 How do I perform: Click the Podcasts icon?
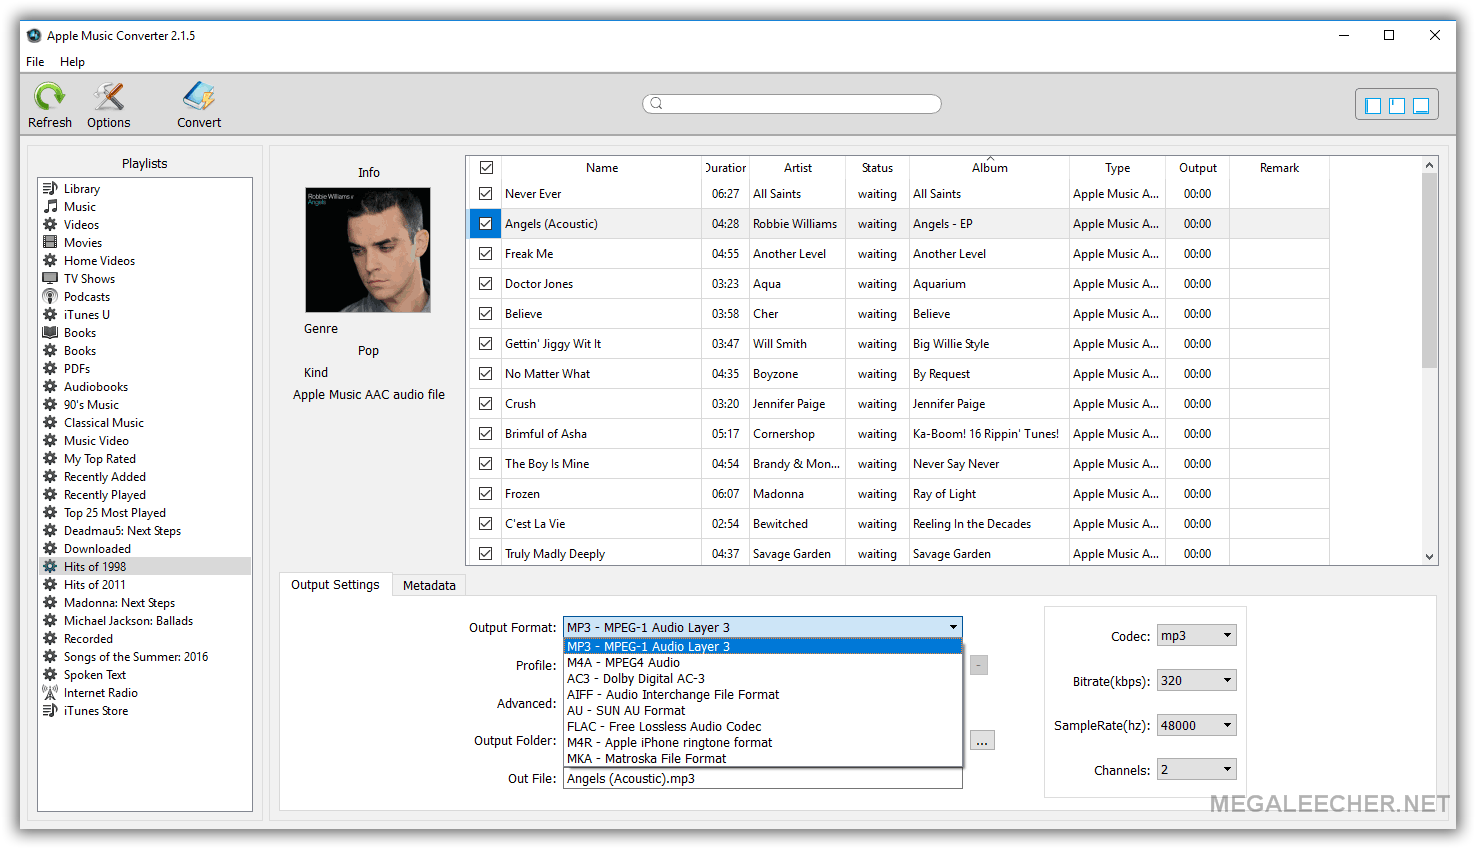(x=50, y=296)
